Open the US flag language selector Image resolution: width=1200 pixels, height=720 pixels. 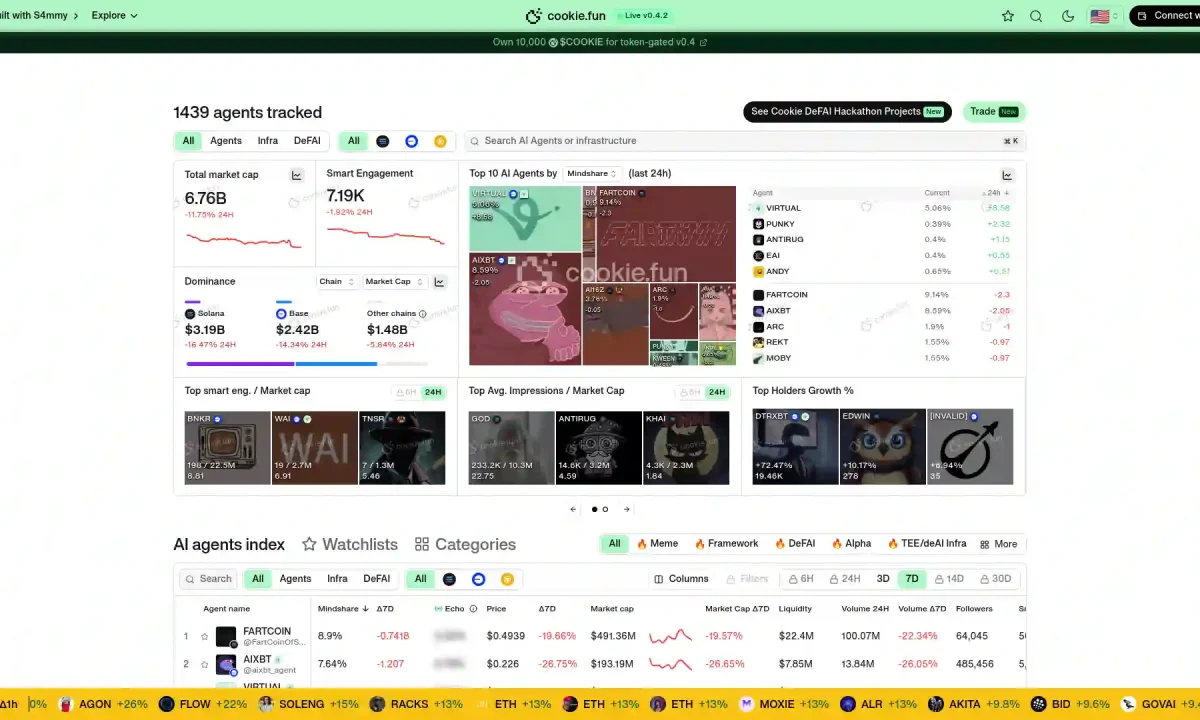tap(1101, 16)
